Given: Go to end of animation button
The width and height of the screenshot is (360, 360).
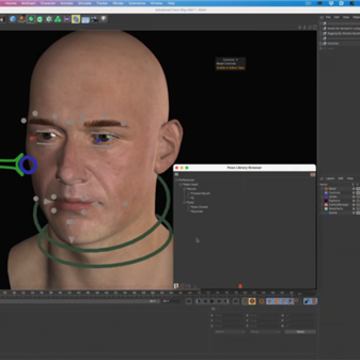Looking at the screenshot, I should [x=235, y=301].
